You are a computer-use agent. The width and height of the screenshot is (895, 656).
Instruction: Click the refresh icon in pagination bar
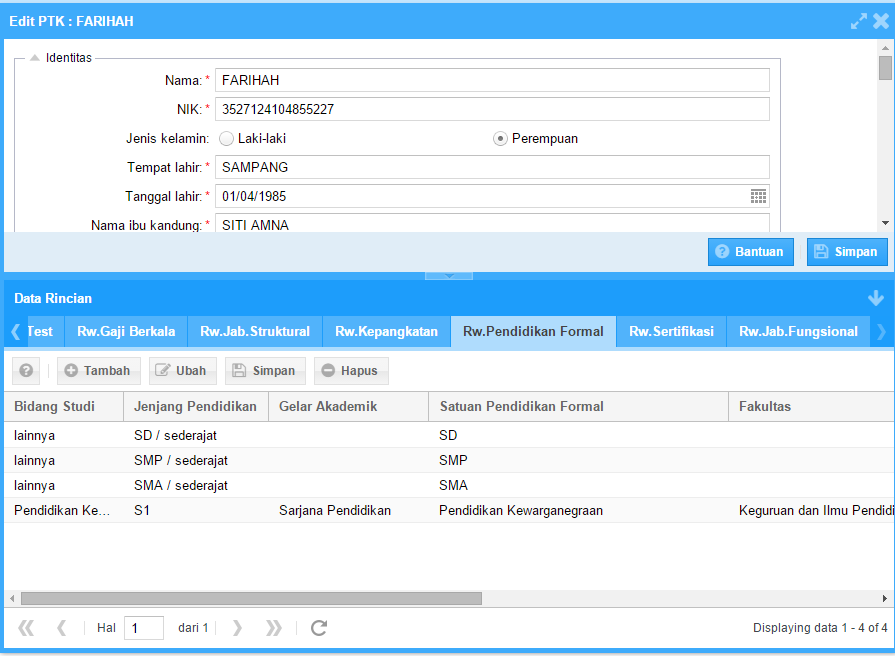(319, 628)
